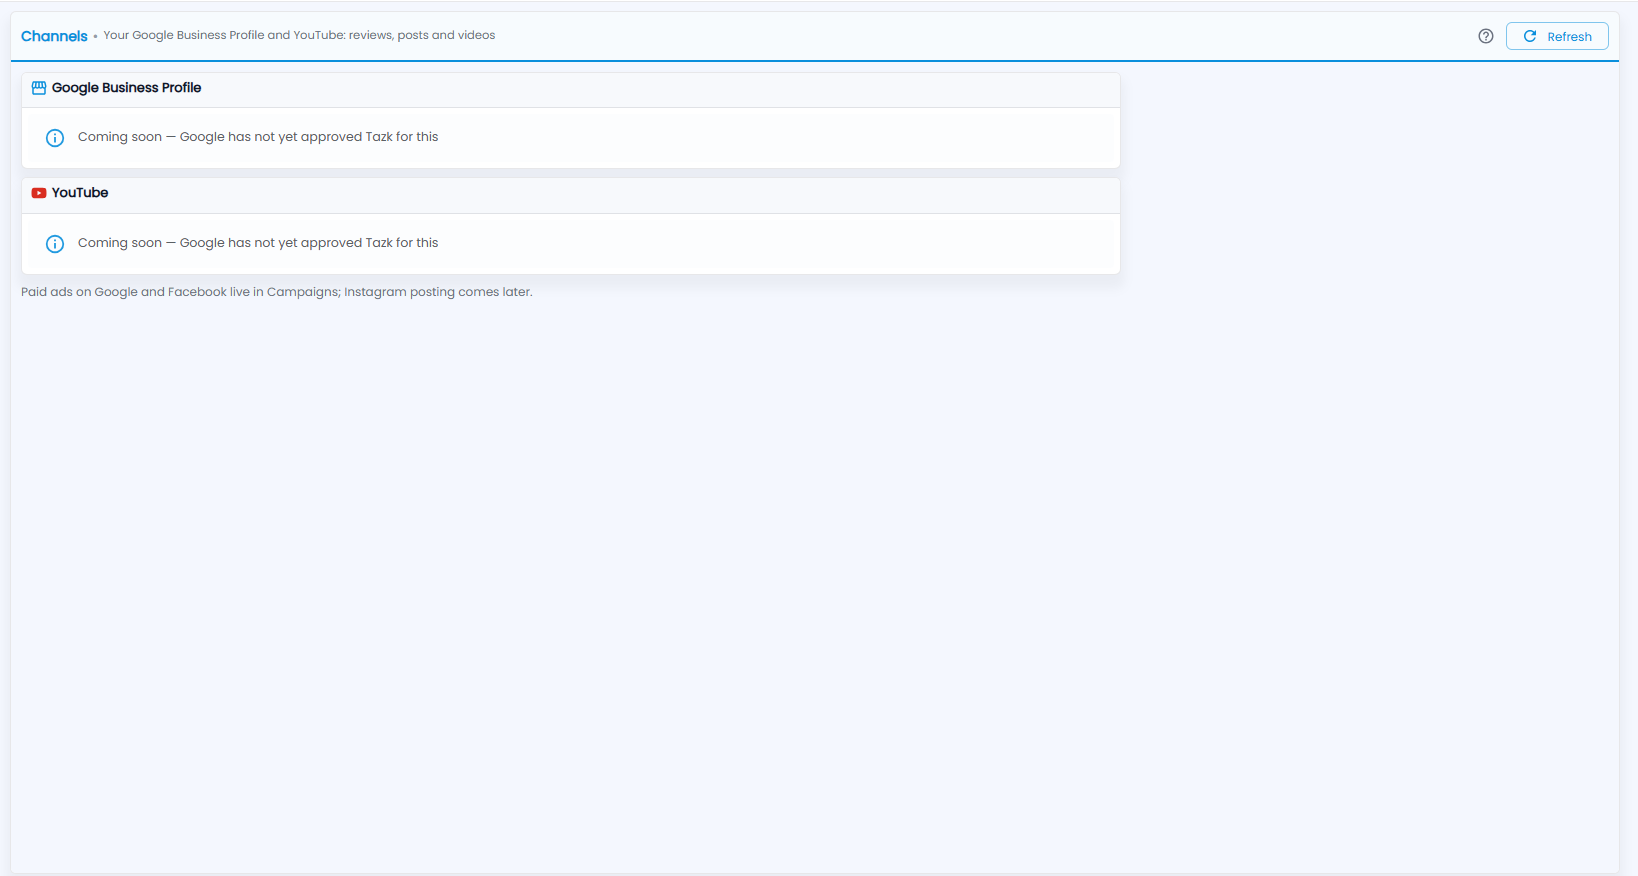Click the Coming soon message under Google Business Profile
This screenshot has width=1638, height=876.
(x=258, y=137)
